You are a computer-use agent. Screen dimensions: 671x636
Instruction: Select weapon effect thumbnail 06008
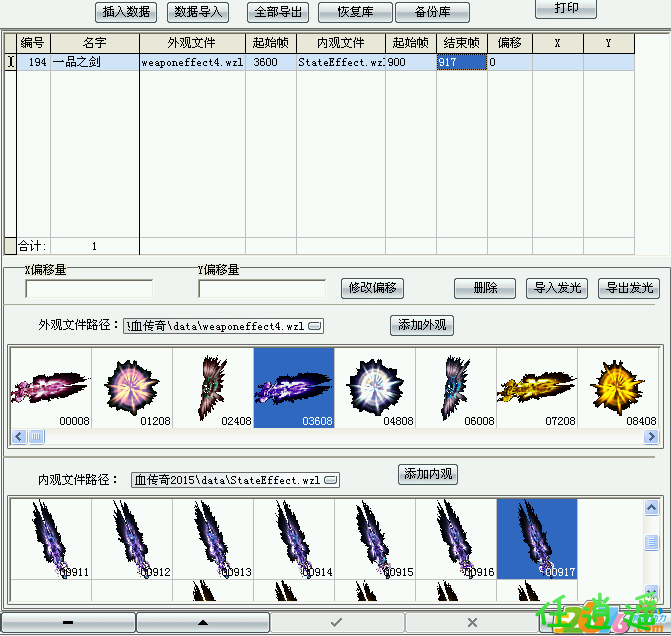click(456, 388)
